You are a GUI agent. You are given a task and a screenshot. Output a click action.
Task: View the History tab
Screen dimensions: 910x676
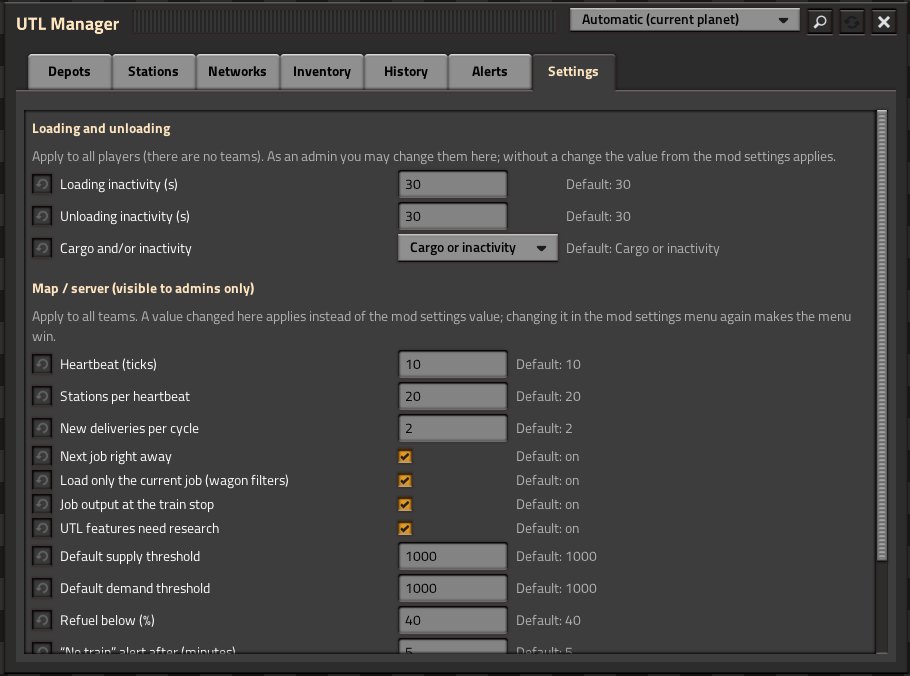[x=406, y=71]
